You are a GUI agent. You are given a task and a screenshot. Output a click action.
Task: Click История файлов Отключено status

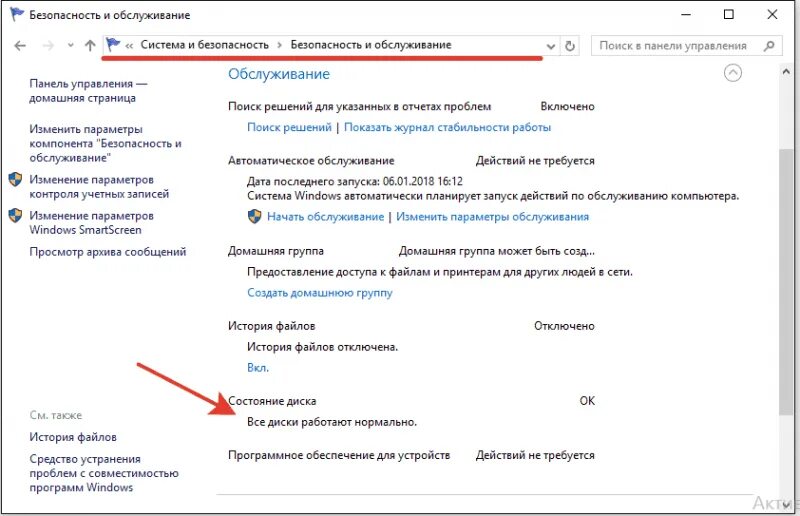click(564, 326)
